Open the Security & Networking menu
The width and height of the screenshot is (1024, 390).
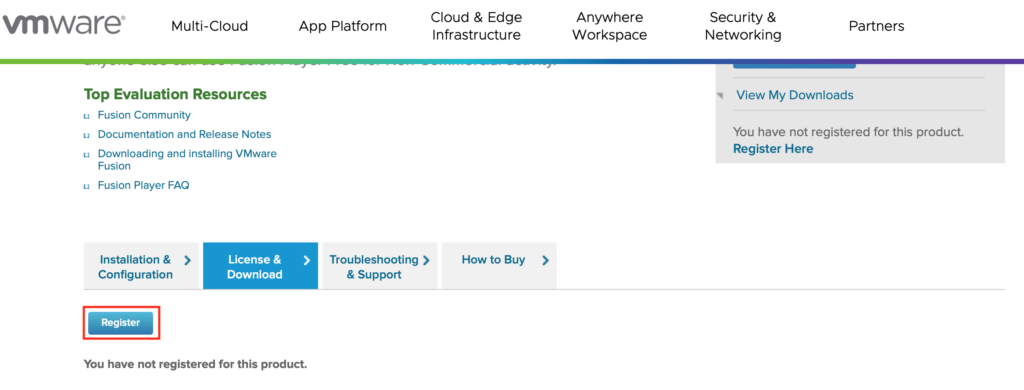[x=743, y=26]
